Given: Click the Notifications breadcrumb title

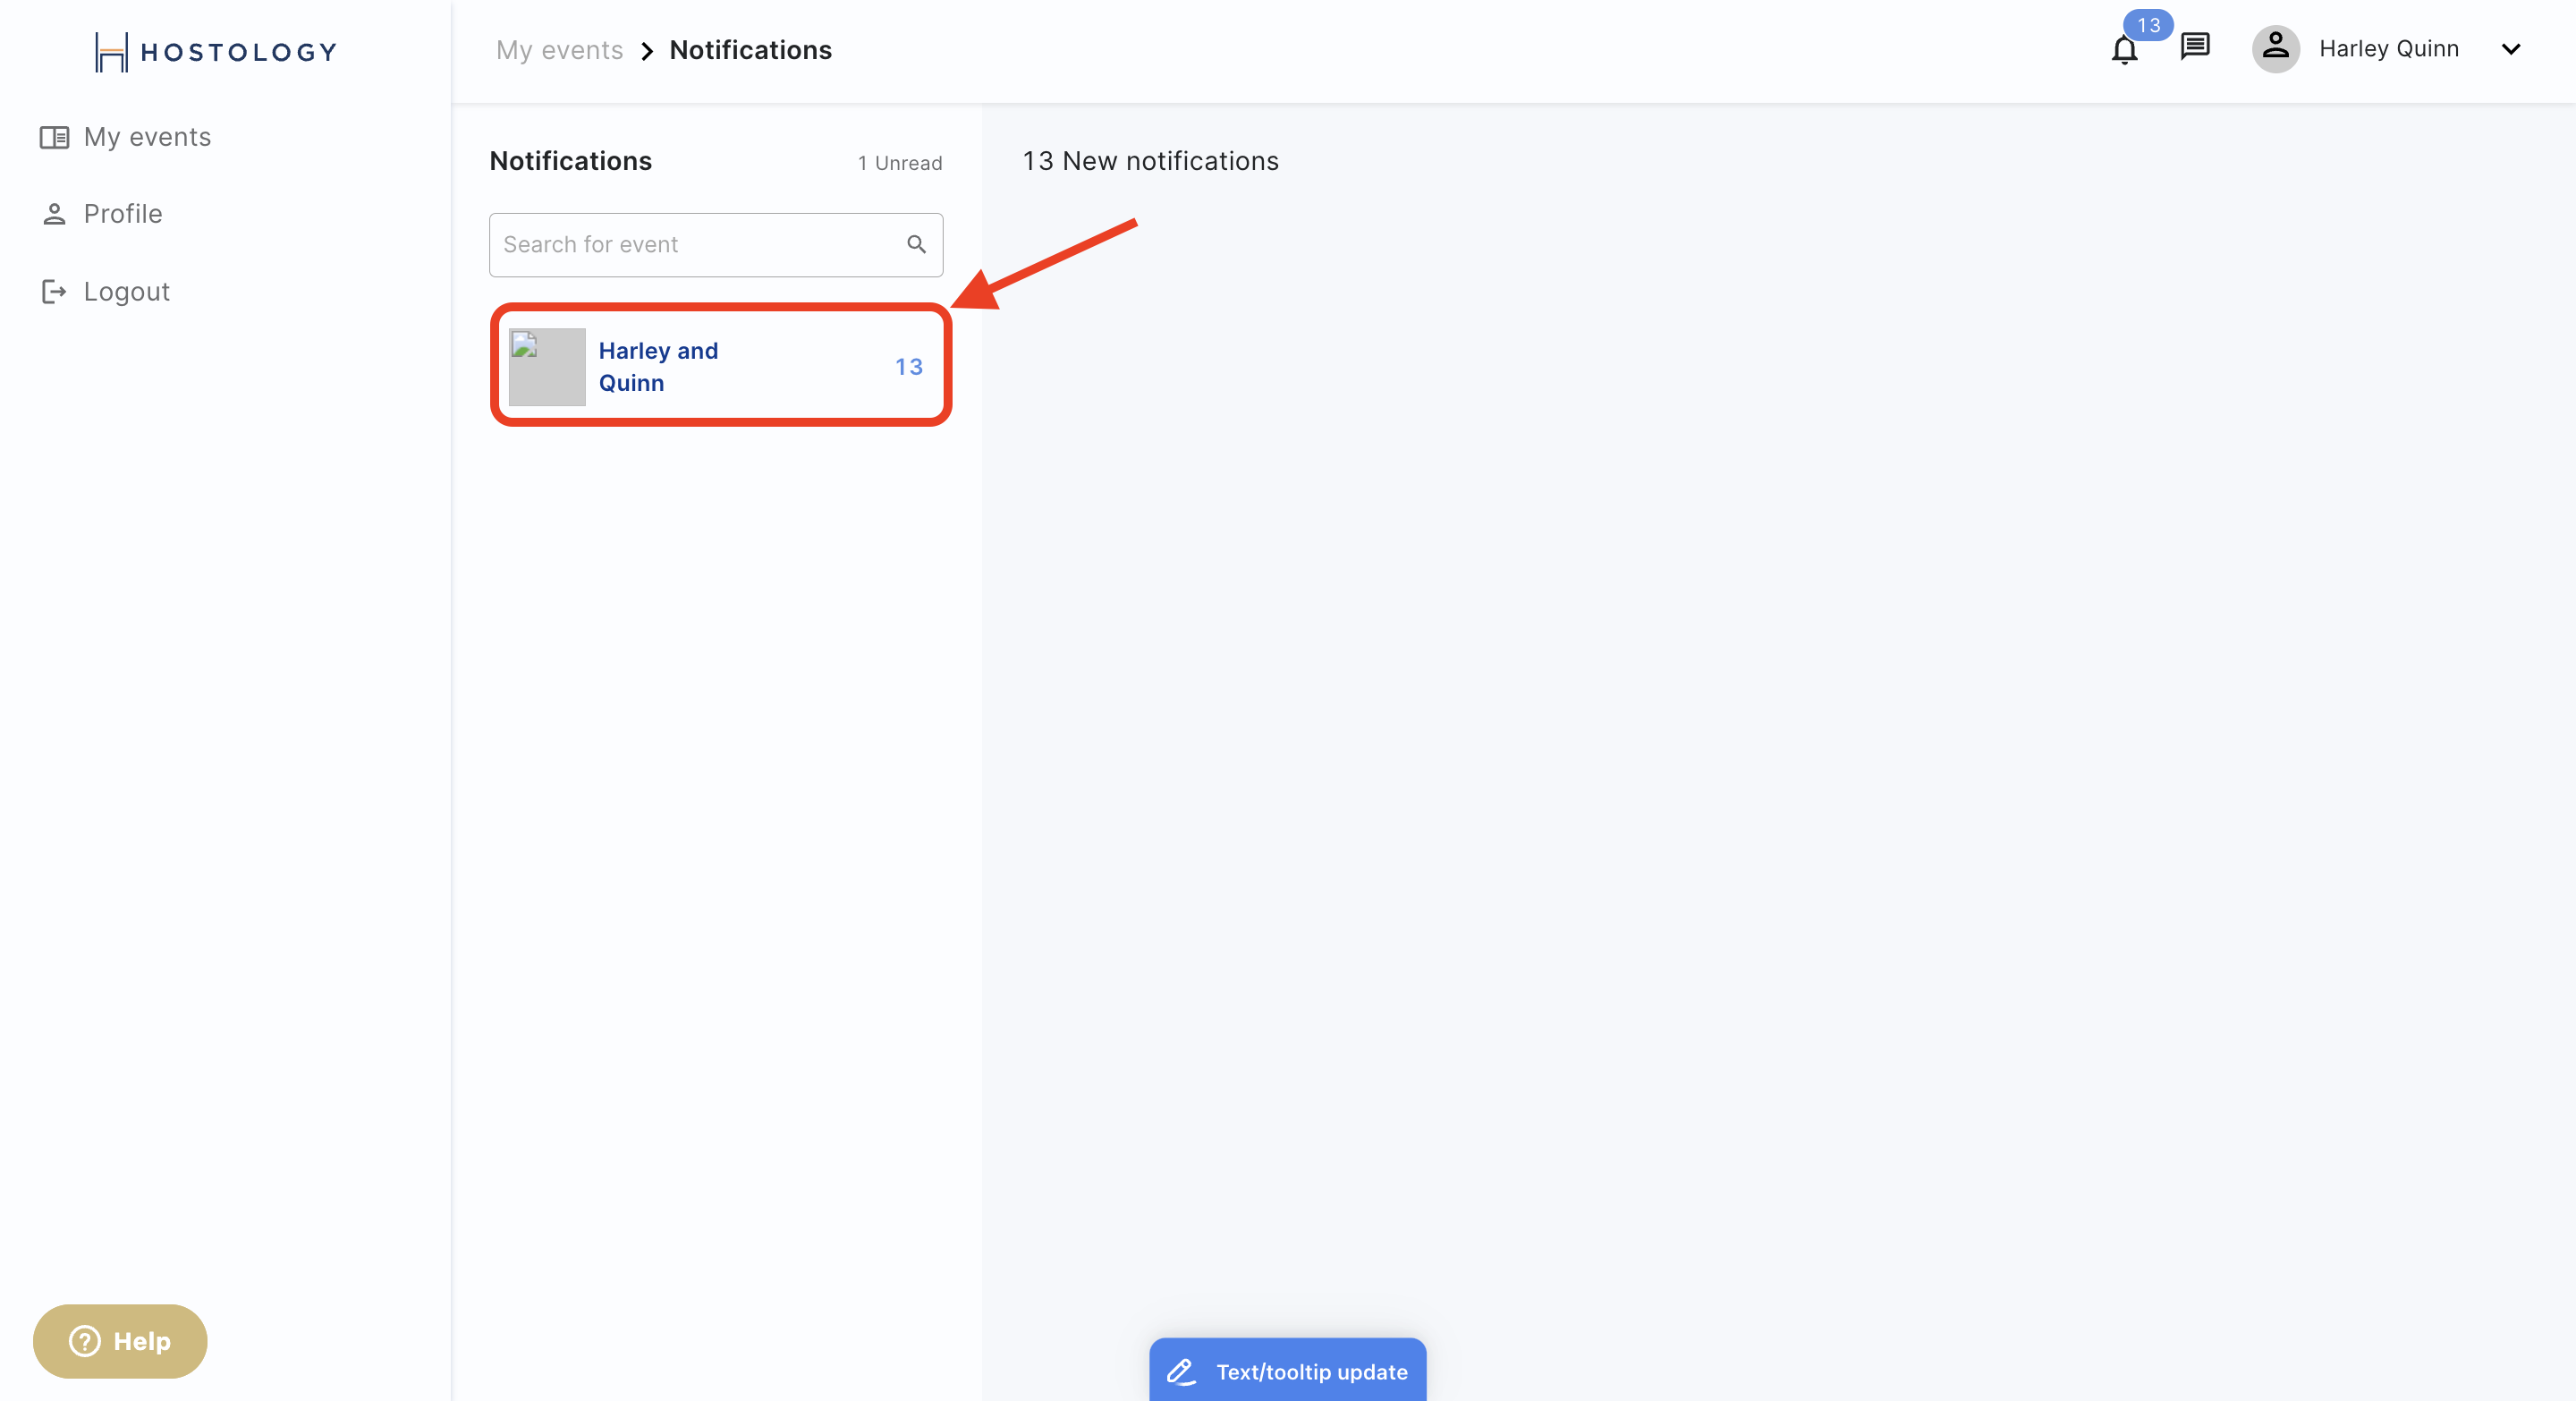Looking at the screenshot, I should coord(750,50).
